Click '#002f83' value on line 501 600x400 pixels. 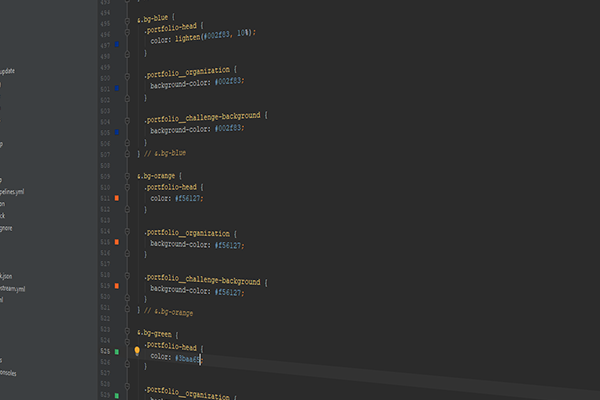(228, 82)
